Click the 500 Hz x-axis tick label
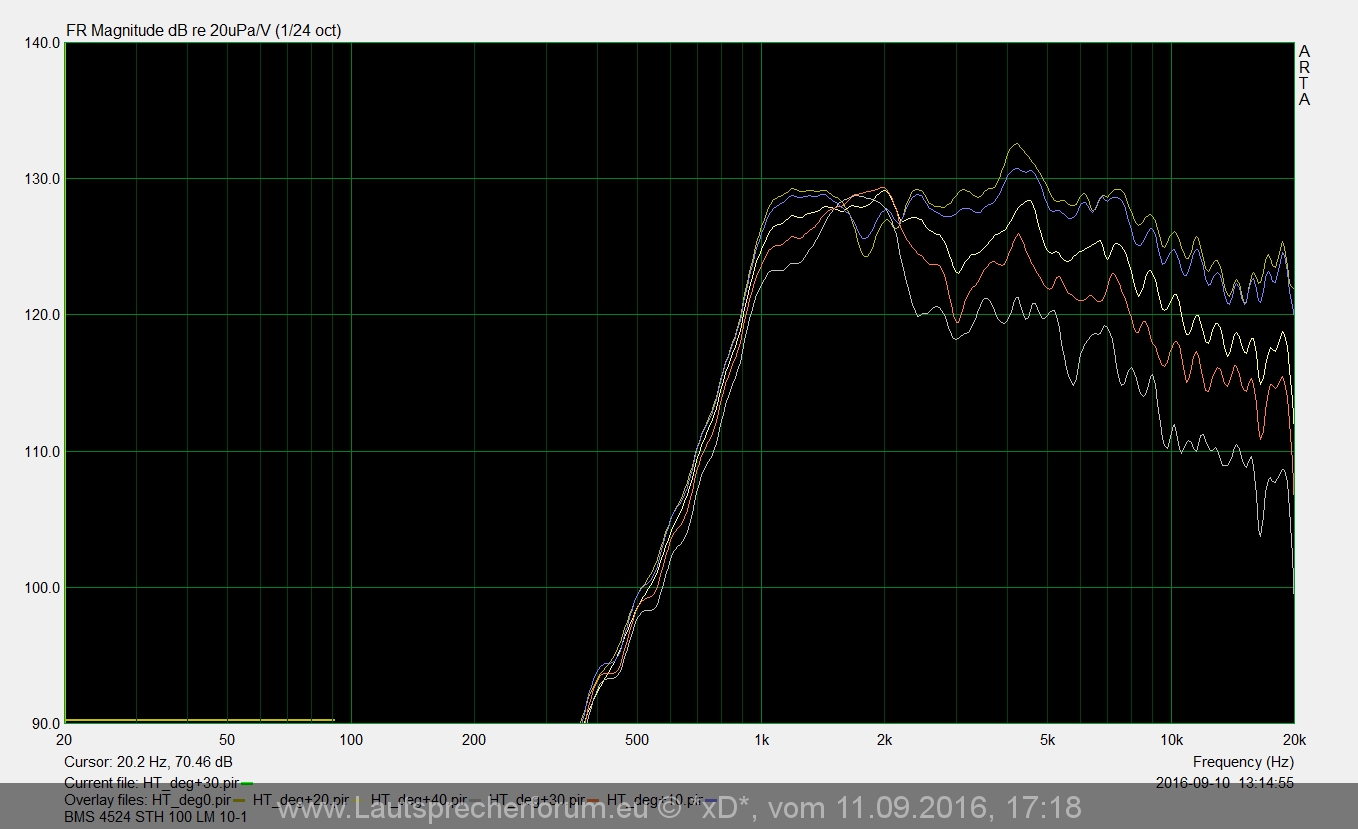 point(636,741)
